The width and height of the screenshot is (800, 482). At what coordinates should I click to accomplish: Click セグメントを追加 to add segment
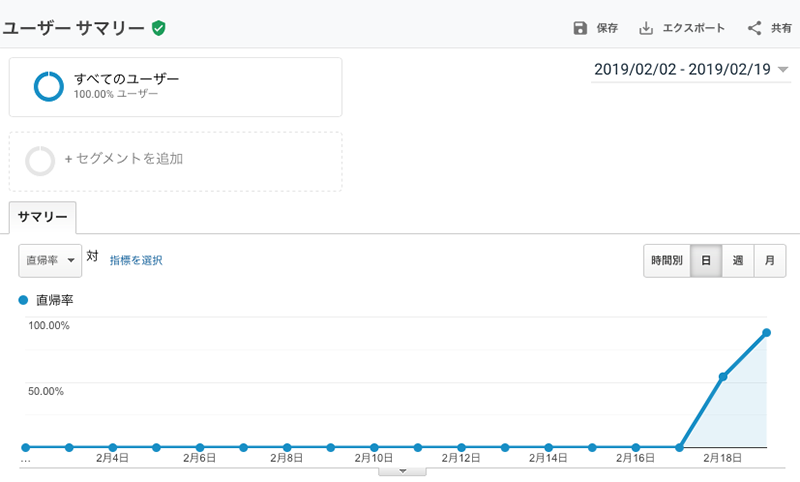click(x=123, y=159)
